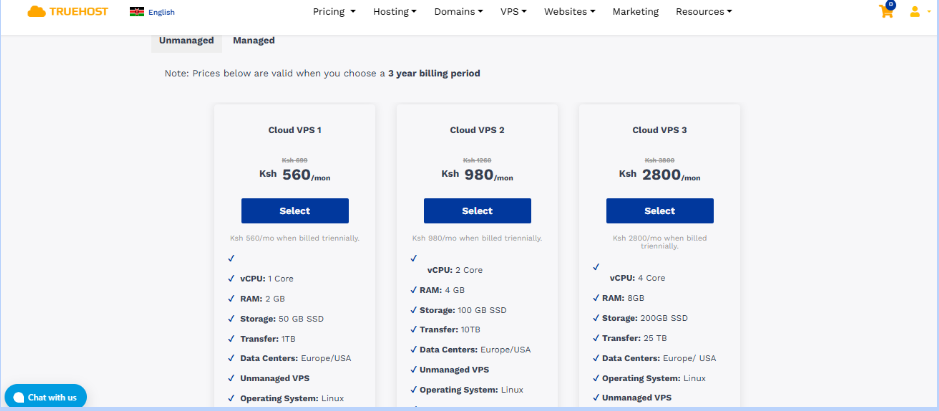Click the chat bubble icon
This screenshot has height=411, width=939.
point(17,397)
